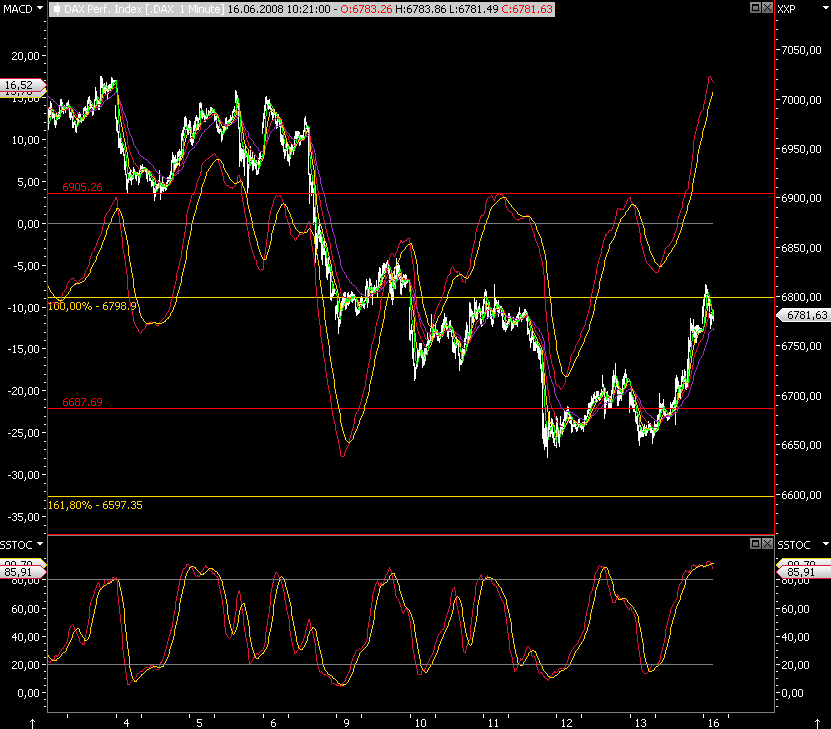The height and width of the screenshot is (729, 831).
Task: Click the O:6783.26 open price text
Action: click(x=366, y=9)
